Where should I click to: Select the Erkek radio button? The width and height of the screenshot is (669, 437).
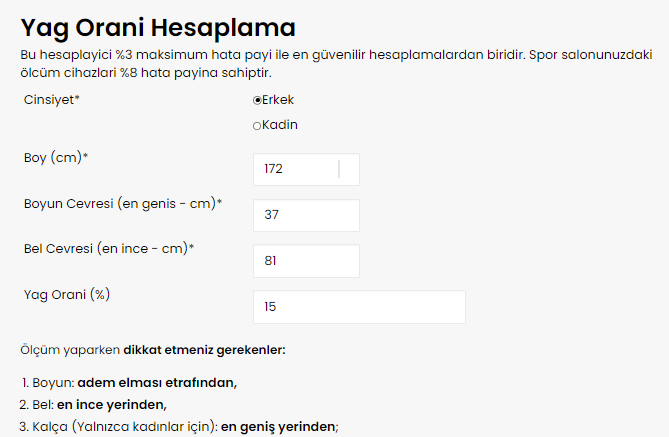click(257, 100)
